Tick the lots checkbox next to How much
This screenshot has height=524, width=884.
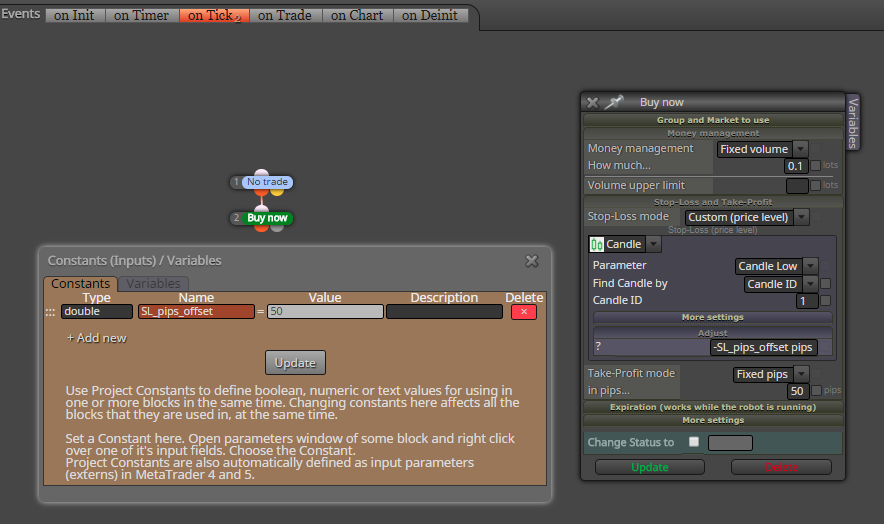815,166
